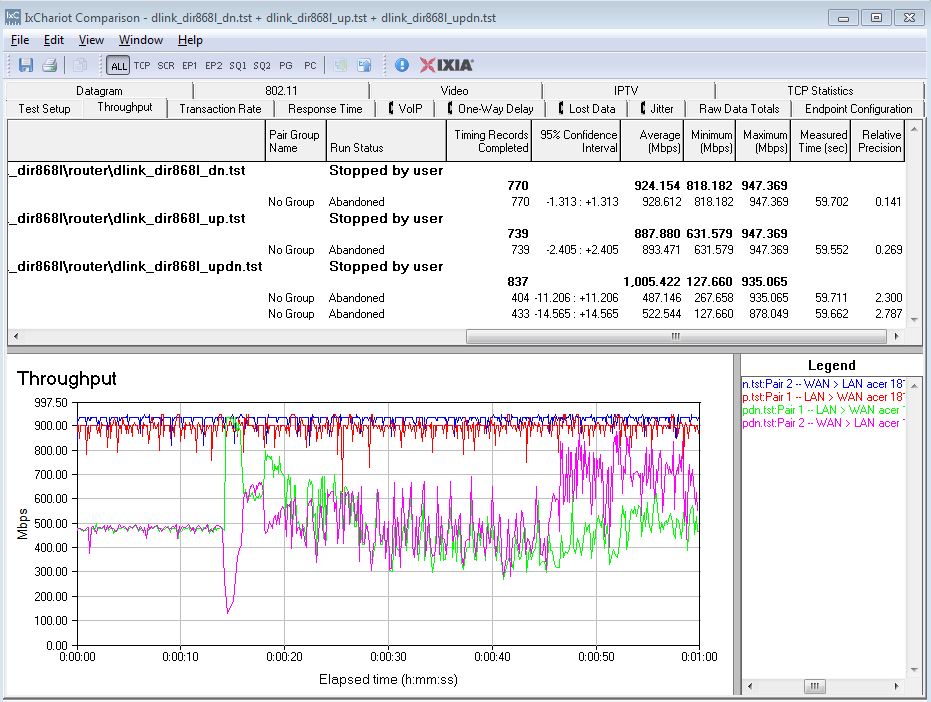Switch to the Video tab
Image resolution: width=931 pixels, height=702 pixels.
[454, 91]
